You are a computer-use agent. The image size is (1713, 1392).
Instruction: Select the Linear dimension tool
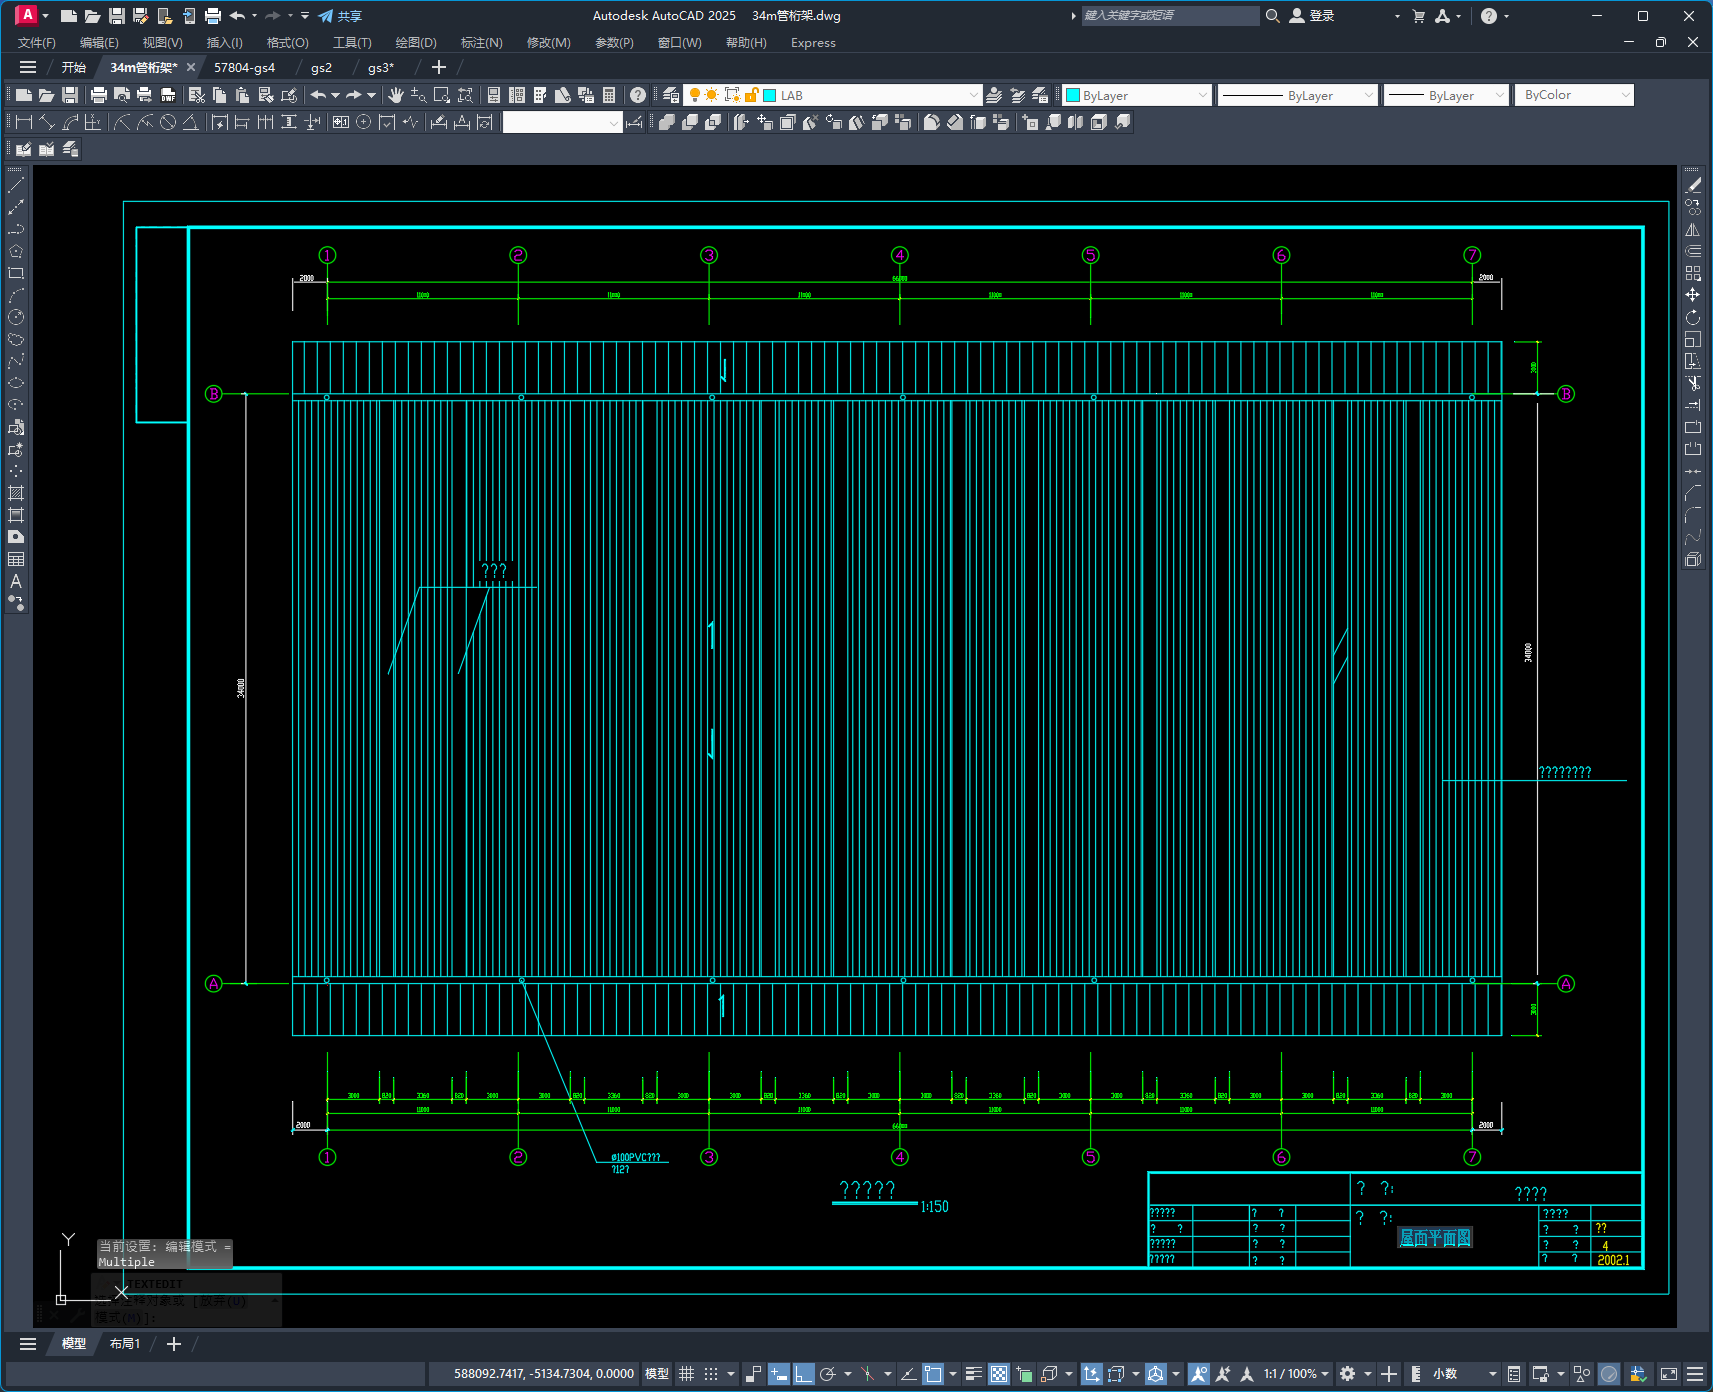(24, 122)
